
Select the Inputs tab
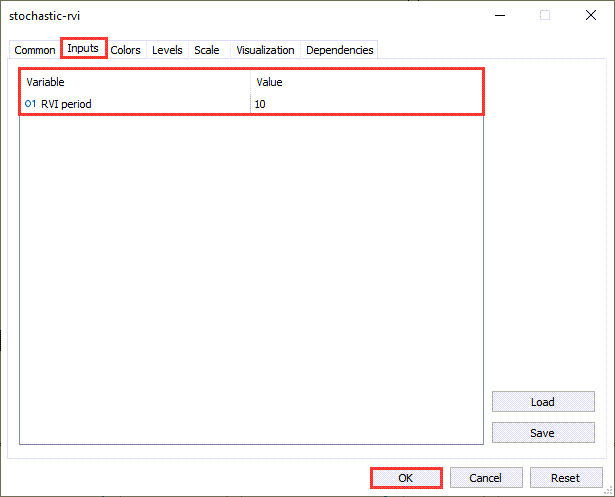[x=83, y=48]
